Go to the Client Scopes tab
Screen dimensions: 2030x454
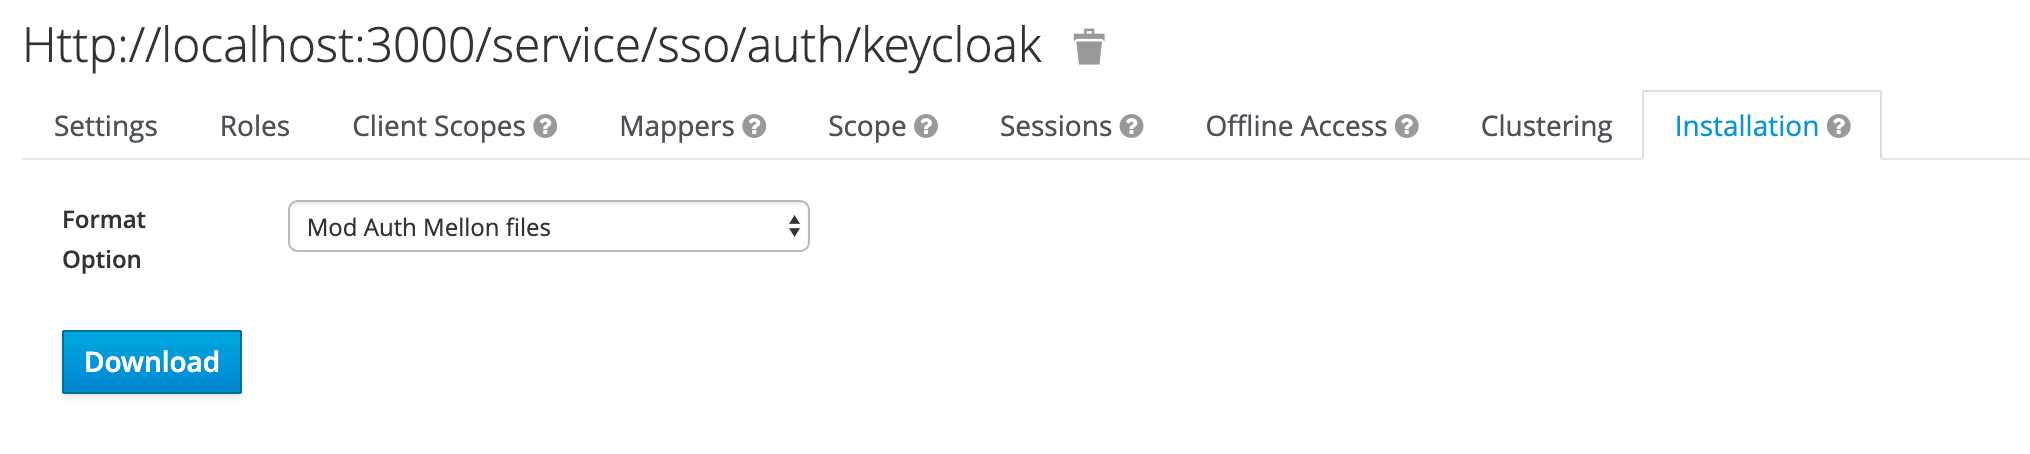pyautogui.click(x=438, y=126)
